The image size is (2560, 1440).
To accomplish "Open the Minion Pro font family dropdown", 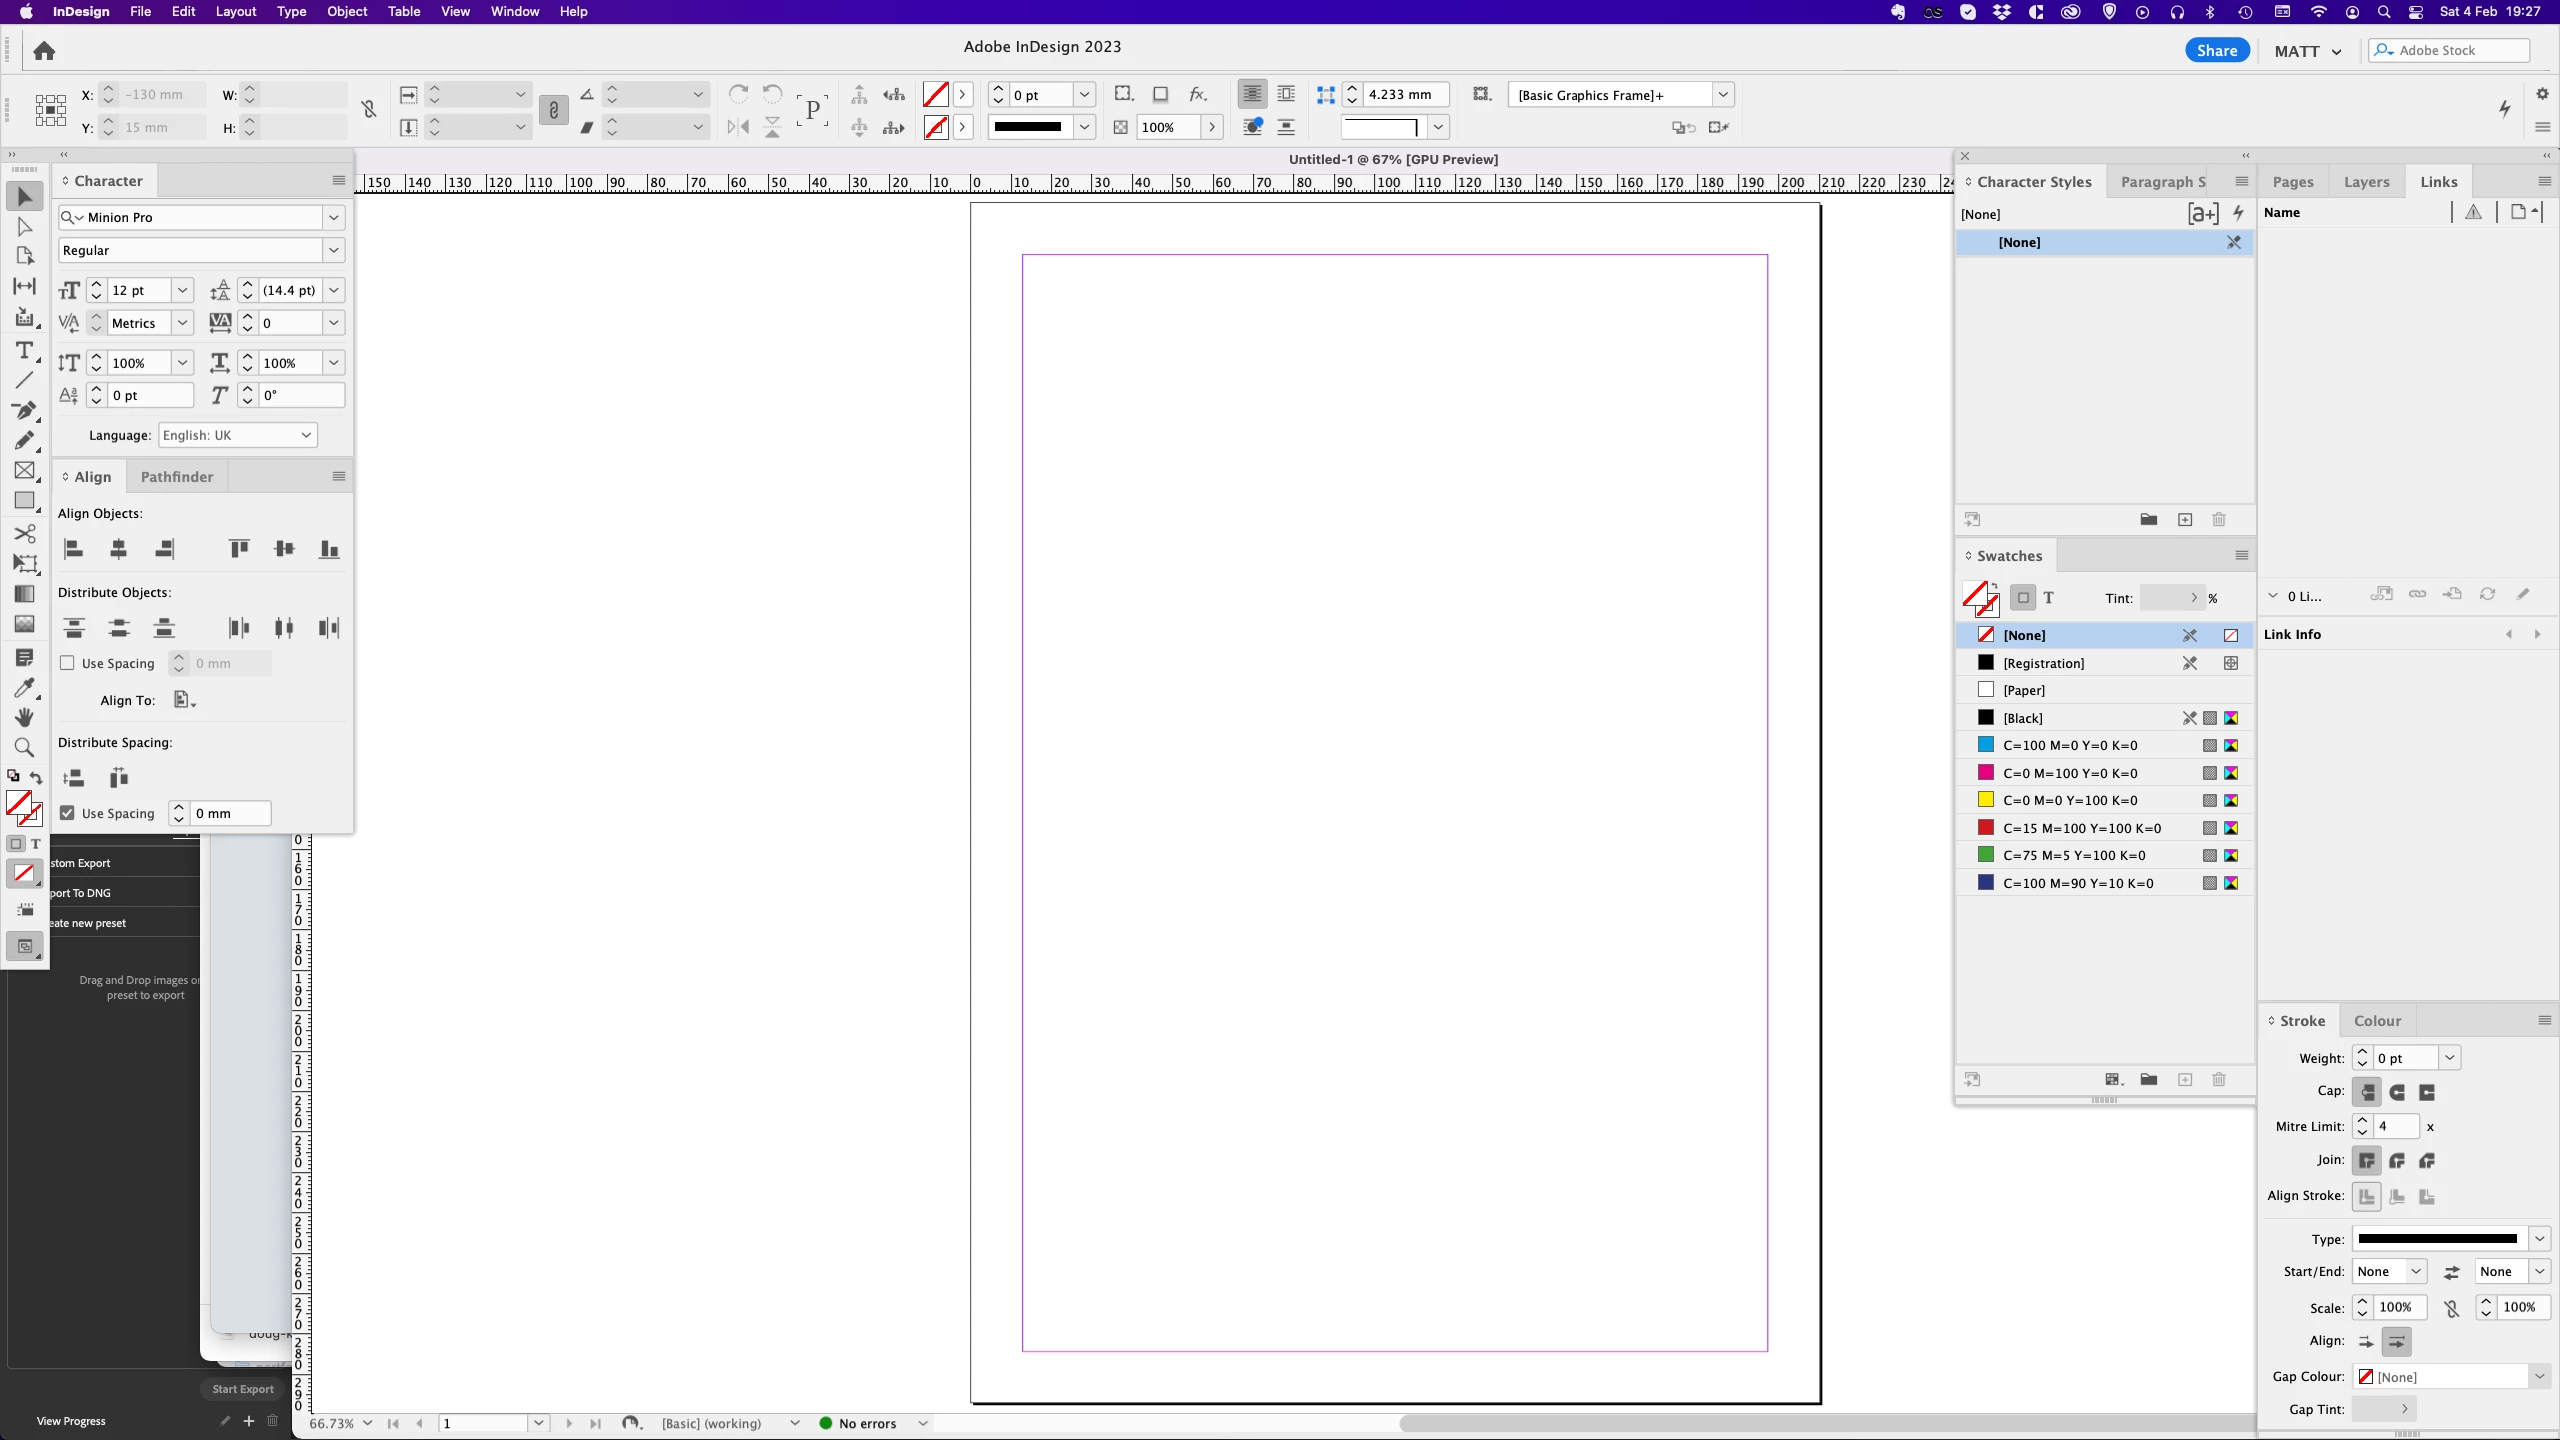I will click(334, 217).
